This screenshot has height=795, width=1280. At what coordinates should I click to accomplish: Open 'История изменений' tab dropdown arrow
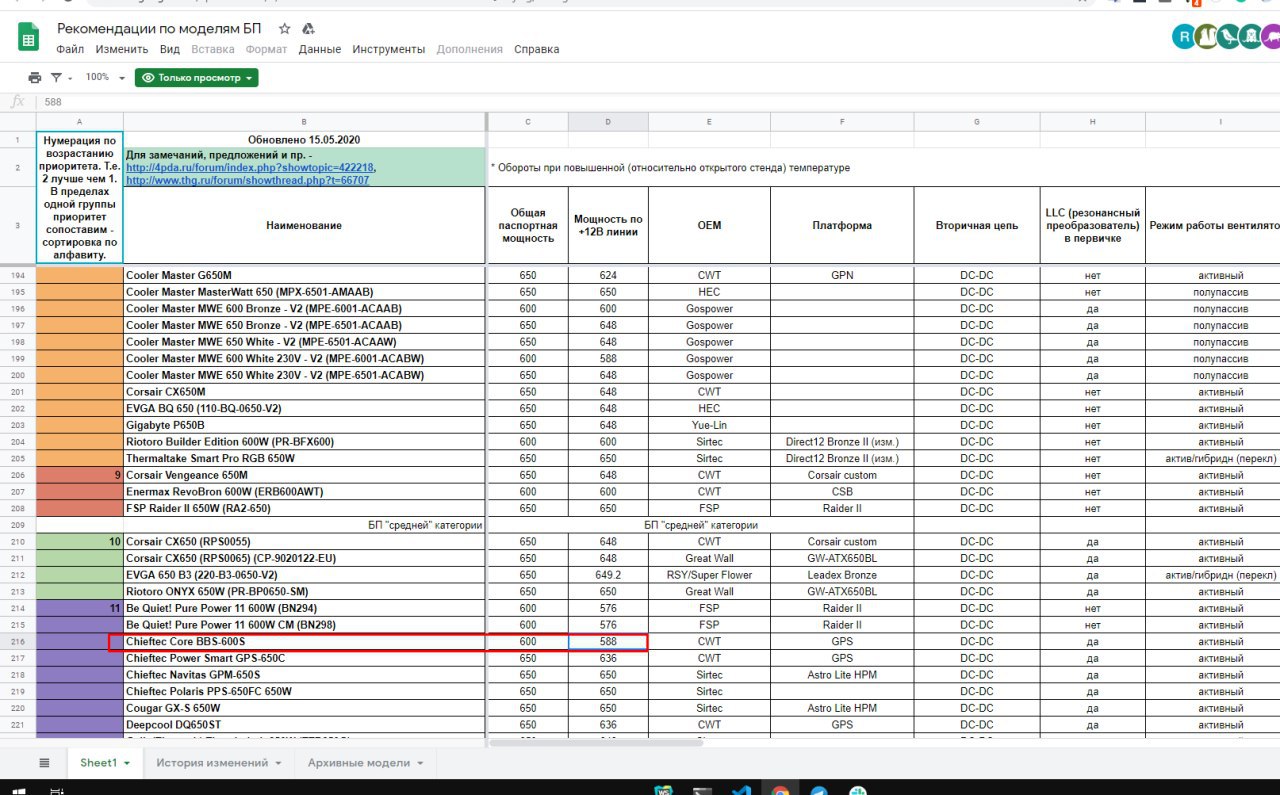point(277,763)
